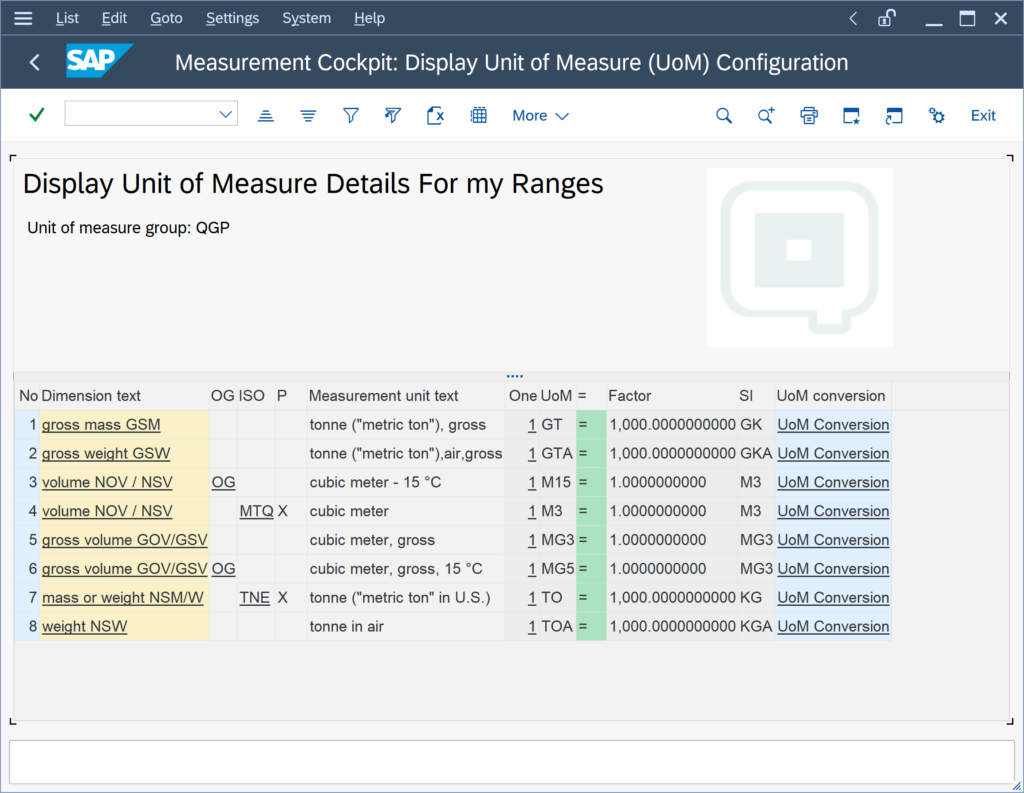Click the new GUI window icon

[x=851, y=116]
